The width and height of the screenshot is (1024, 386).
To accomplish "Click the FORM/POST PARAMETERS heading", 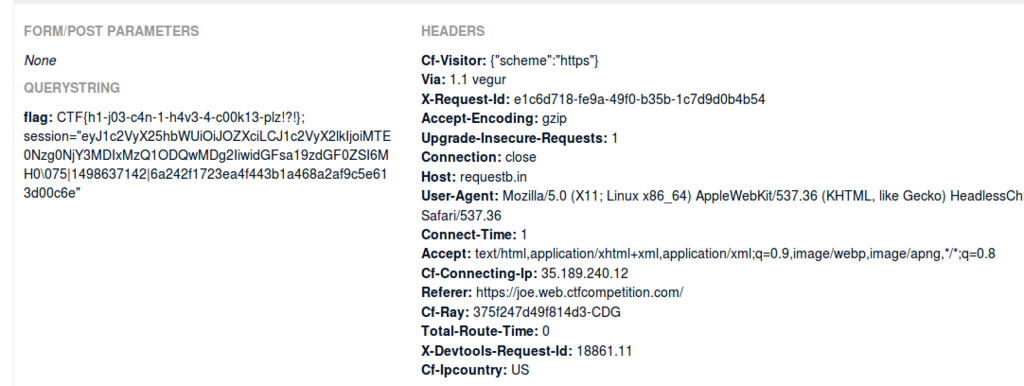I will click(112, 31).
